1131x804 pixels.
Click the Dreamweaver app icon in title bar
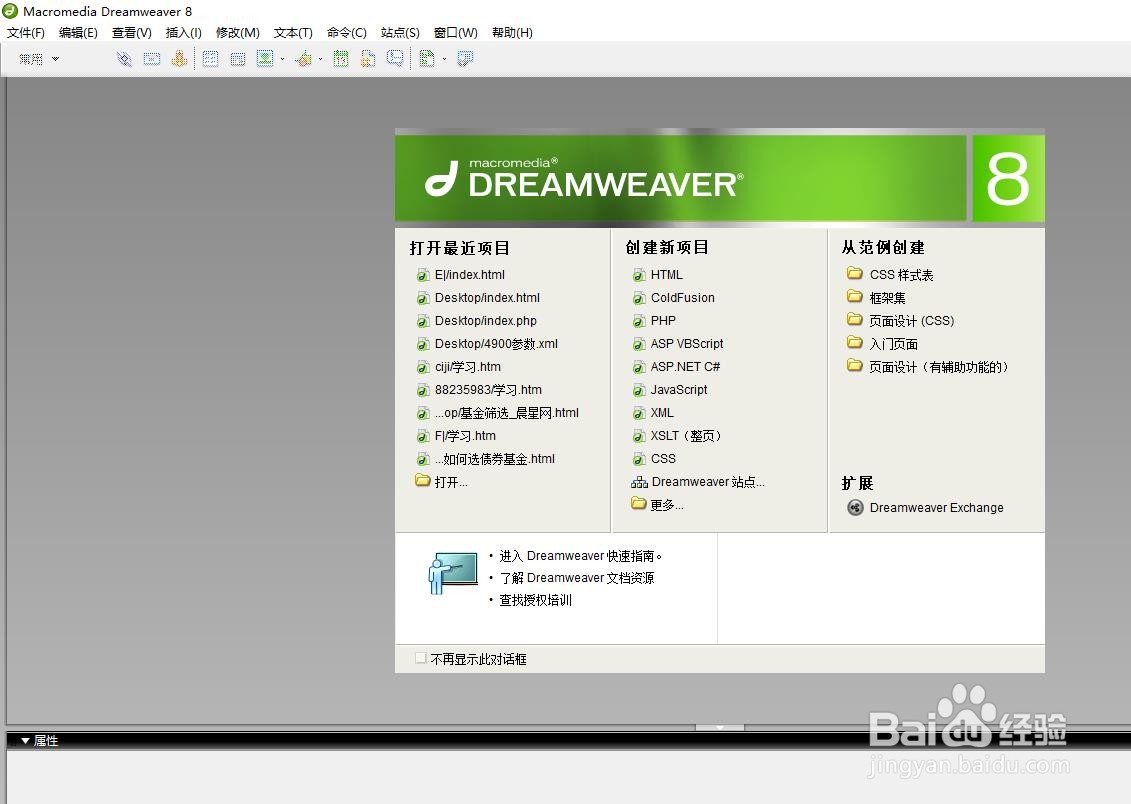[x=10, y=11]
